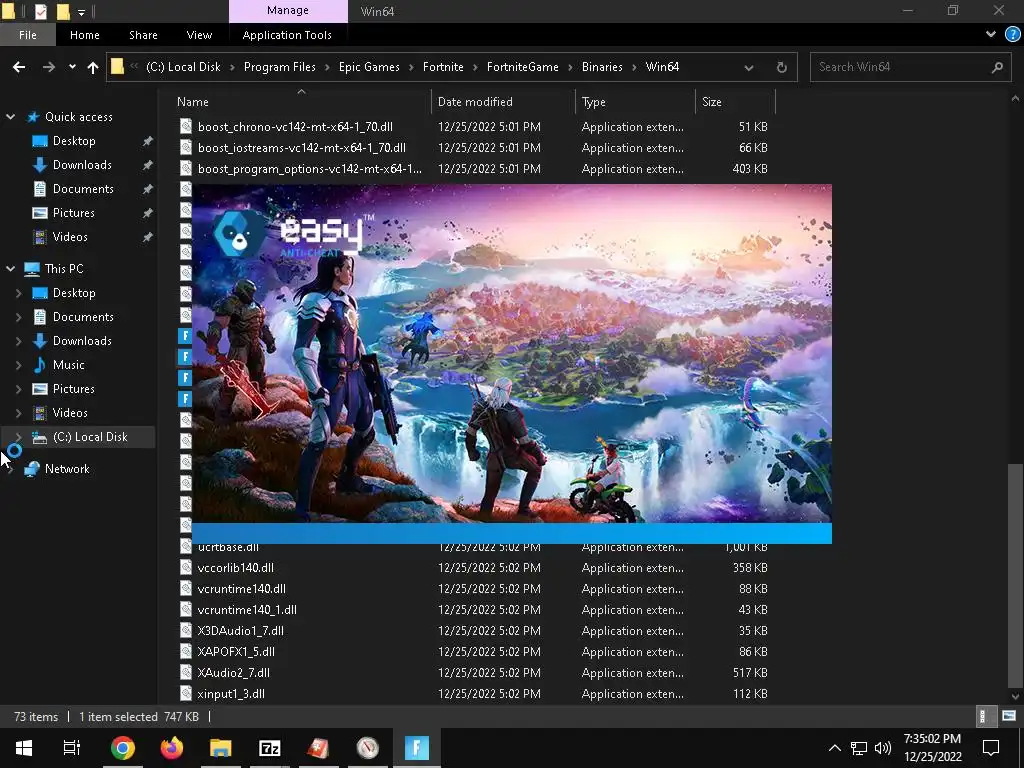The image size is (1024, 768).
Task: Switch to large icons view layout
Action: click(x=1009, y=716)
